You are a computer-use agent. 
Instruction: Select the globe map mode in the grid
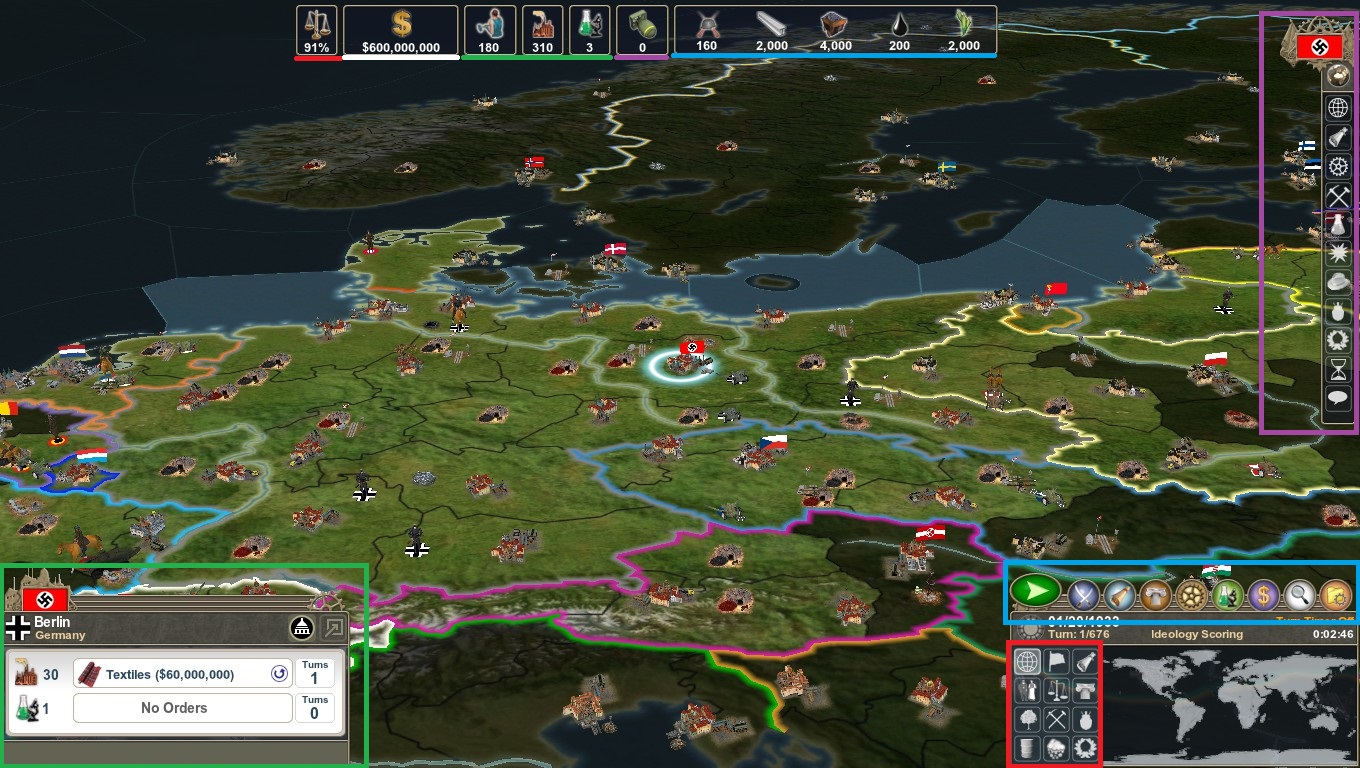coord(1026,661)
